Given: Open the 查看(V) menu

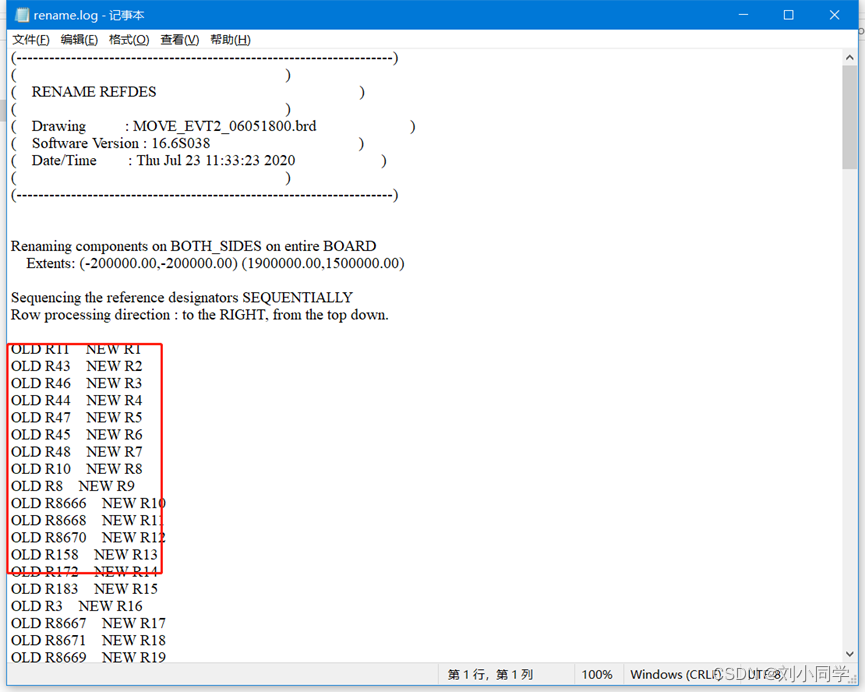Looking at the screenshot, I should pyautogui.click(x=179, y=40).
